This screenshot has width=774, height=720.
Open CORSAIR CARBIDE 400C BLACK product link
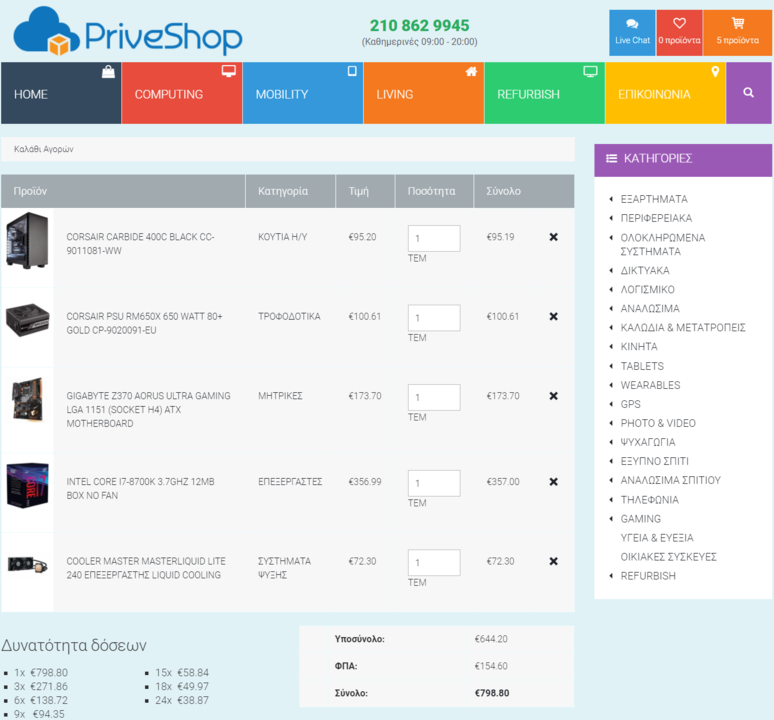[x=140, y=244]
